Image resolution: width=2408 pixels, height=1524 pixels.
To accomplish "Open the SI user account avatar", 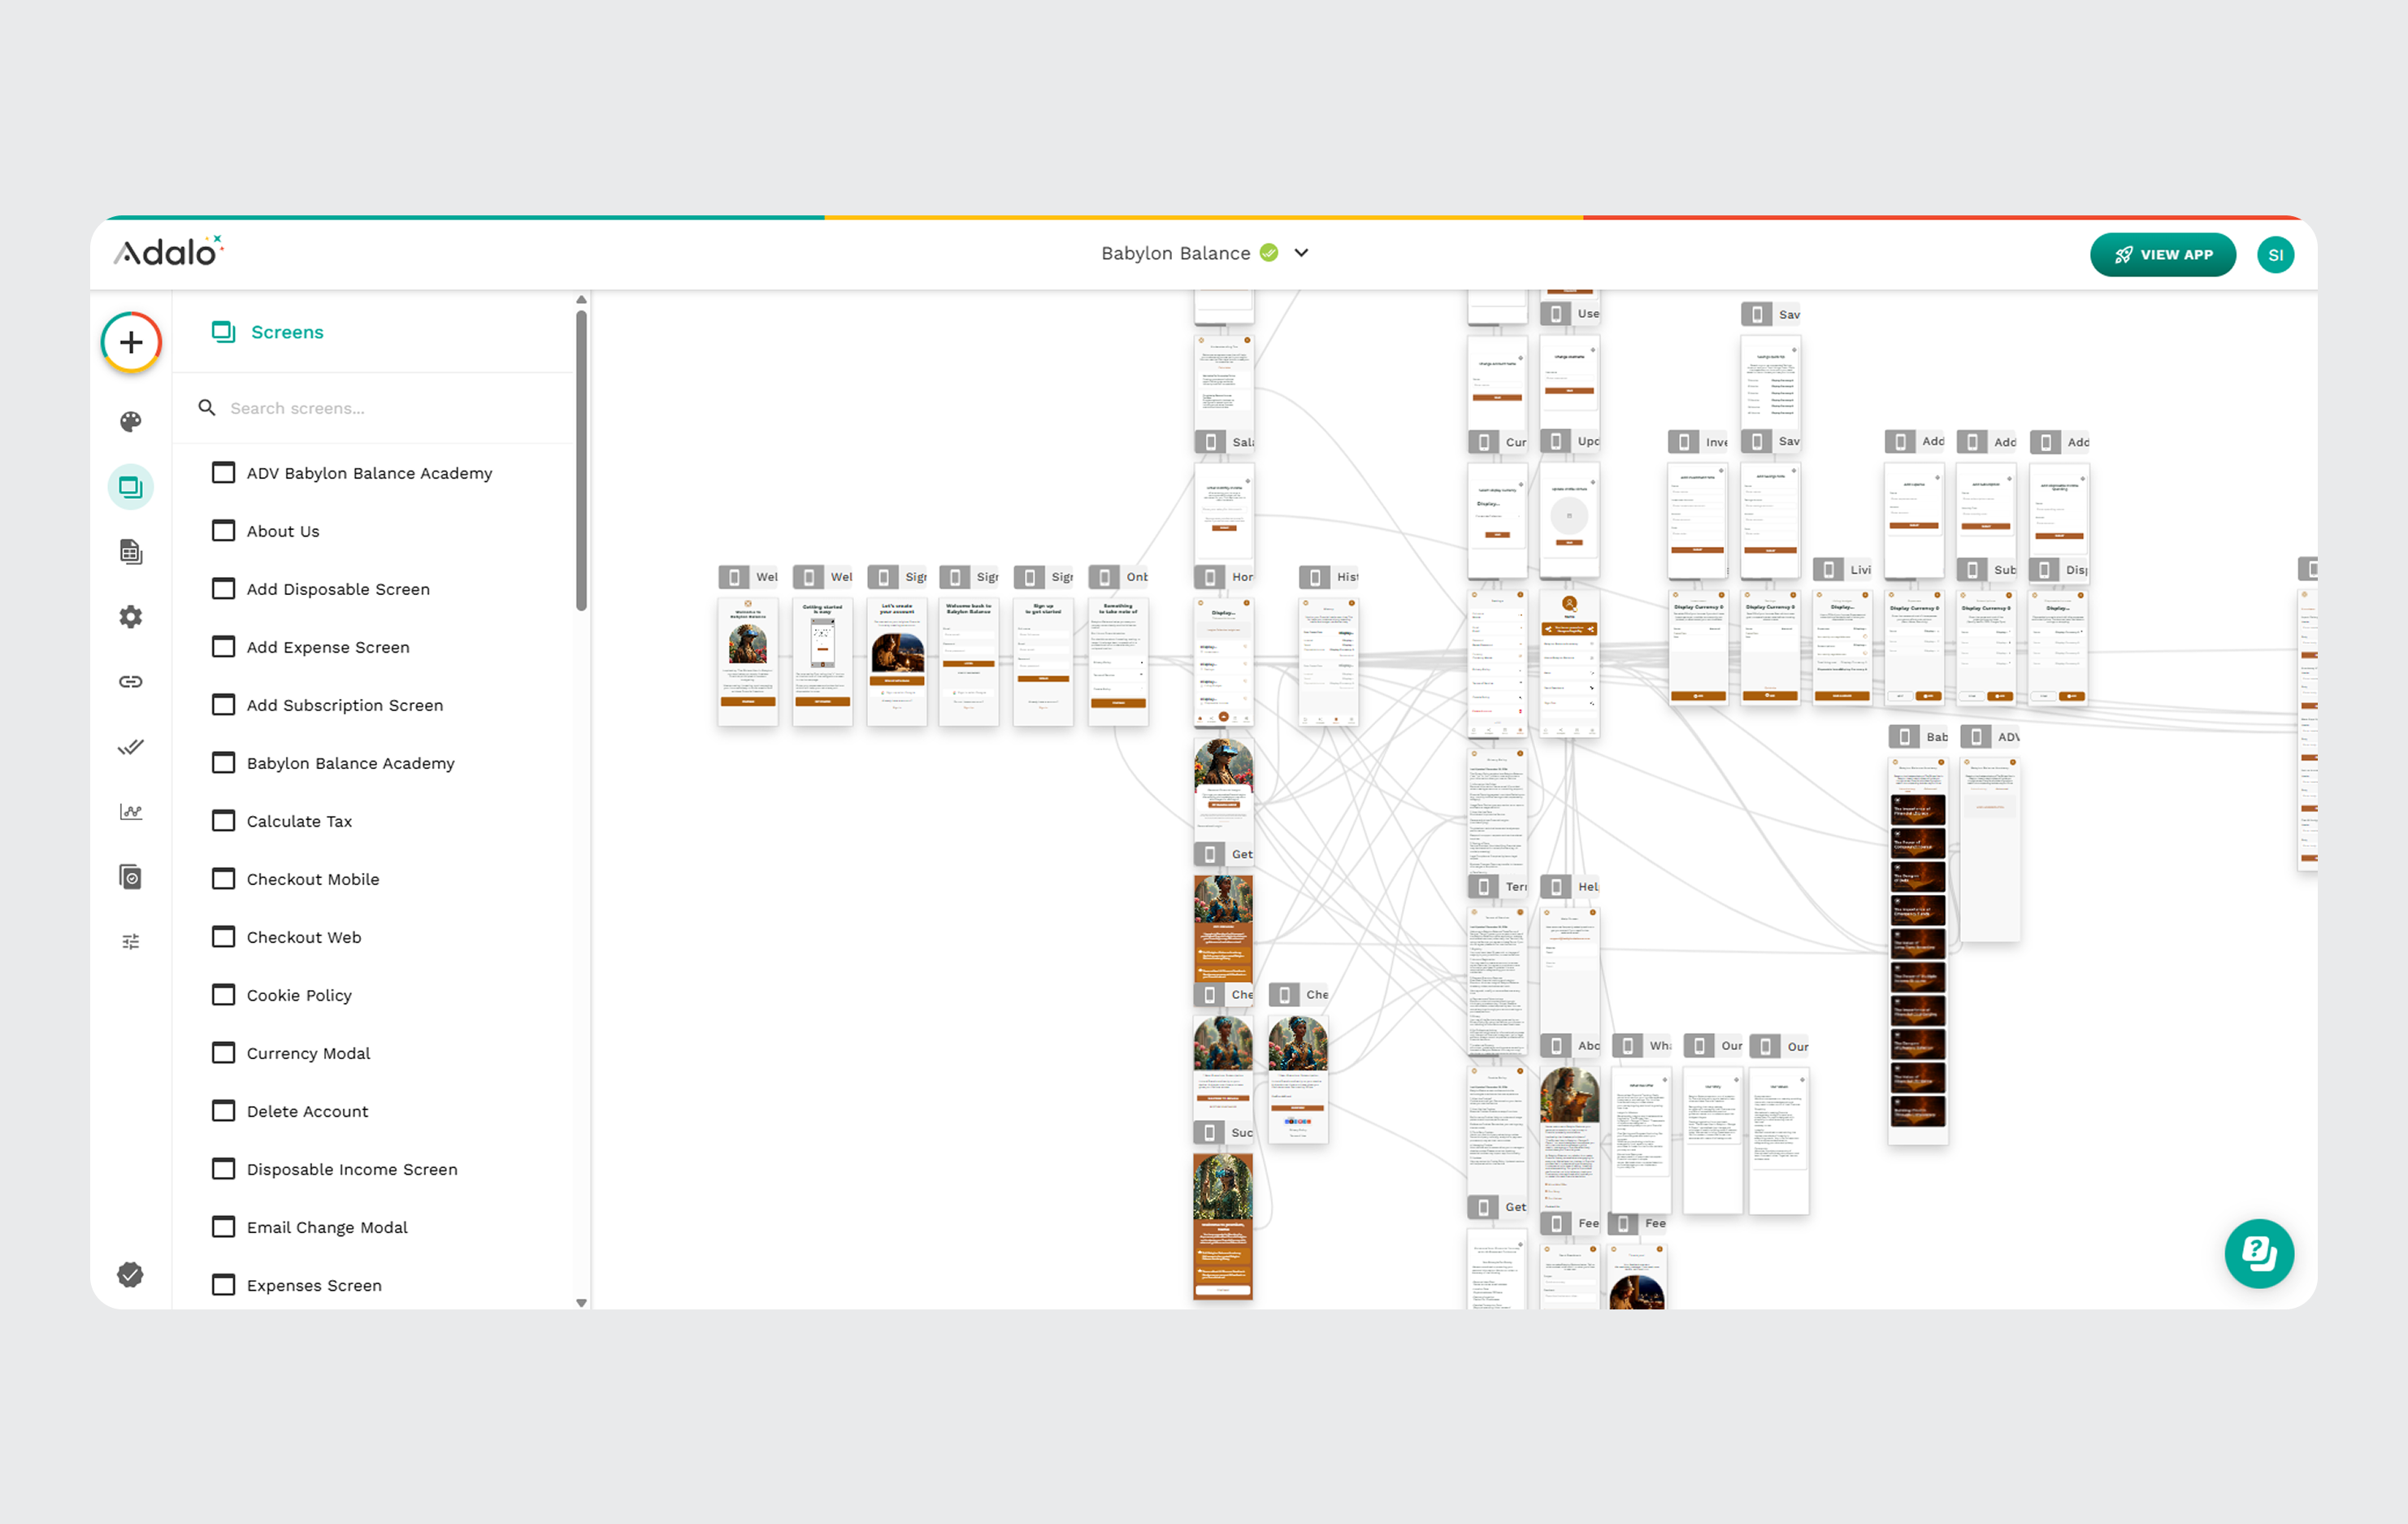I will 2275,255.
